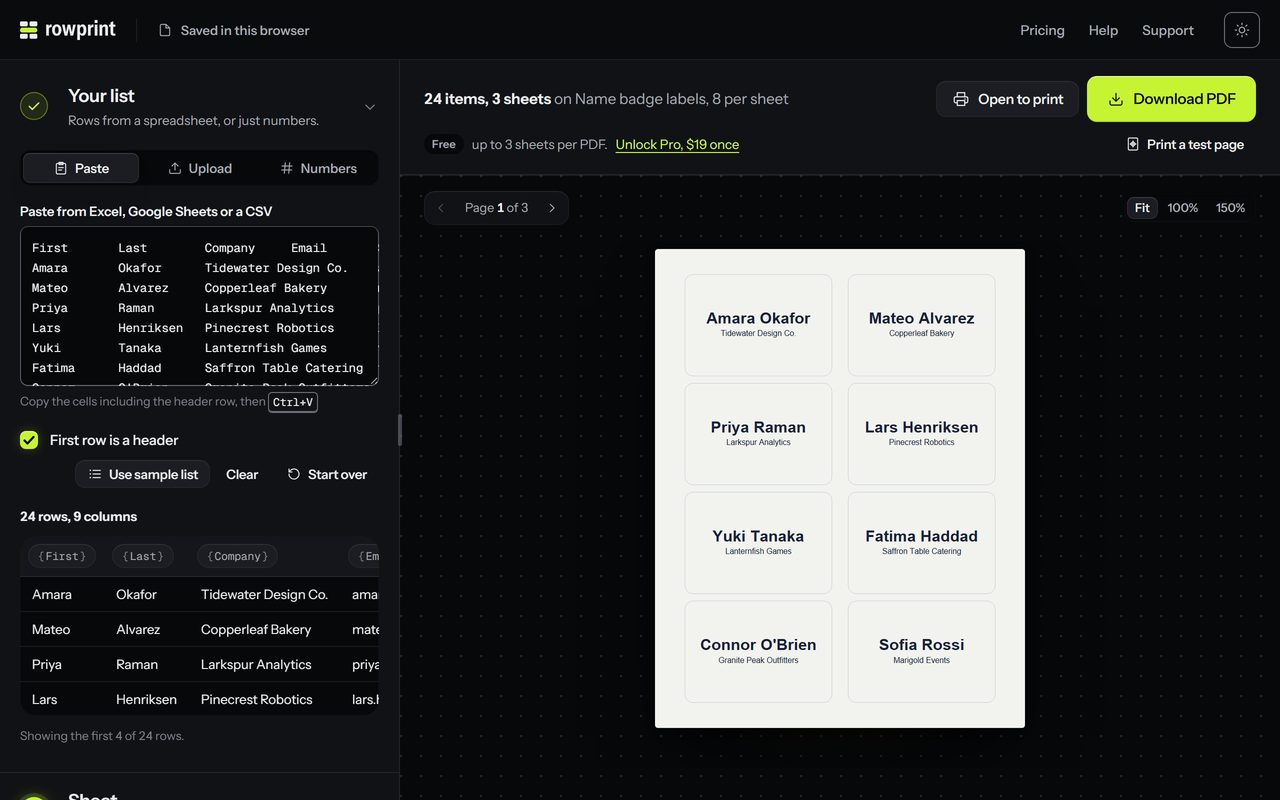Clear the pasted list

click(x=242, y=474)
